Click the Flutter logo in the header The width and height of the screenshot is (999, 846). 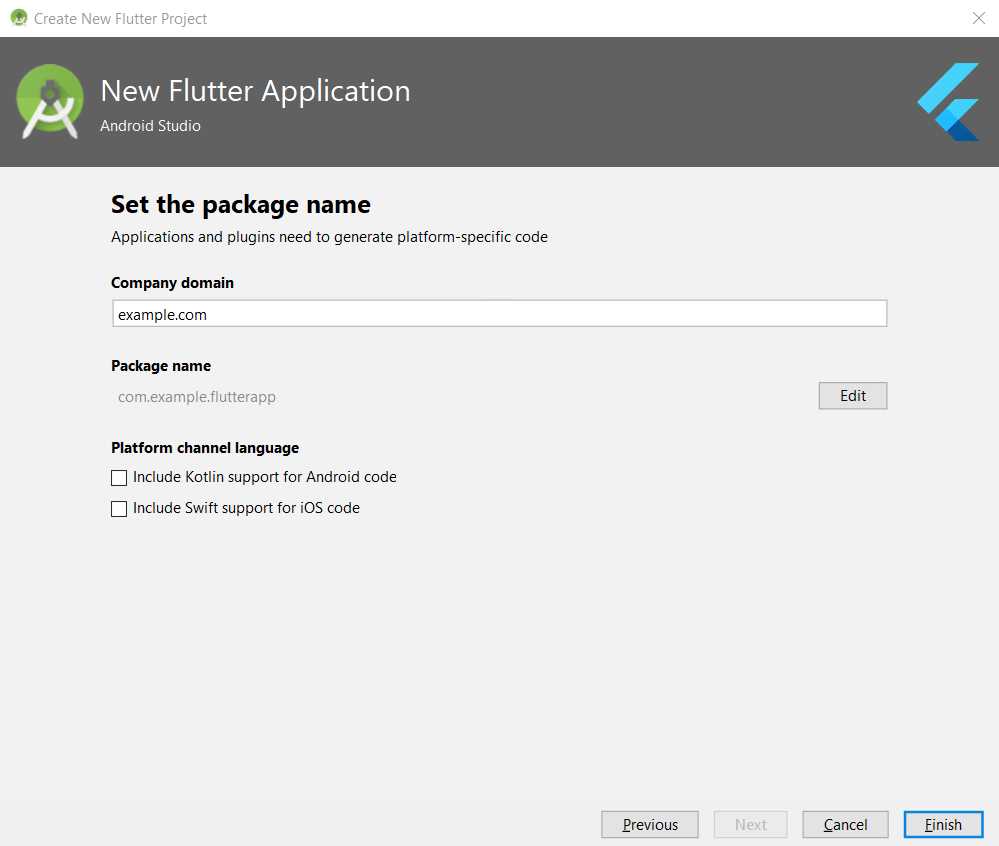[947, 101]
